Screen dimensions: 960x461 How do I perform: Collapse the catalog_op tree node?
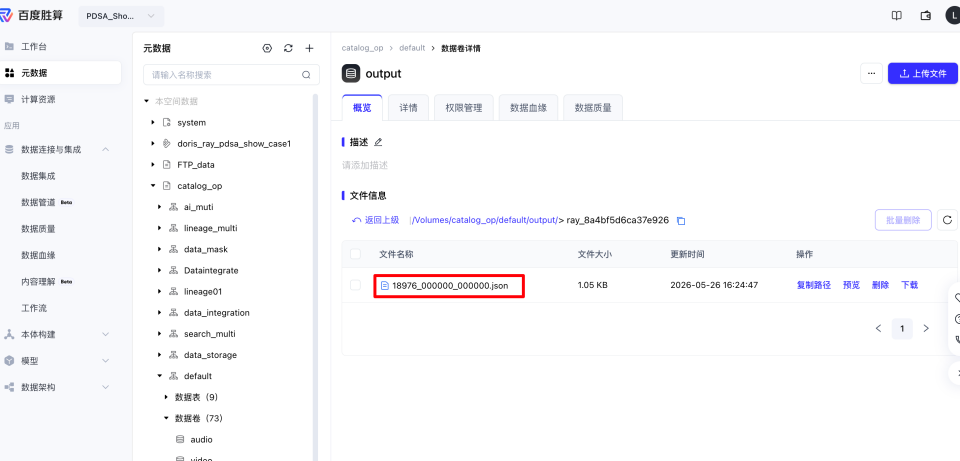[x=152, y=186]
